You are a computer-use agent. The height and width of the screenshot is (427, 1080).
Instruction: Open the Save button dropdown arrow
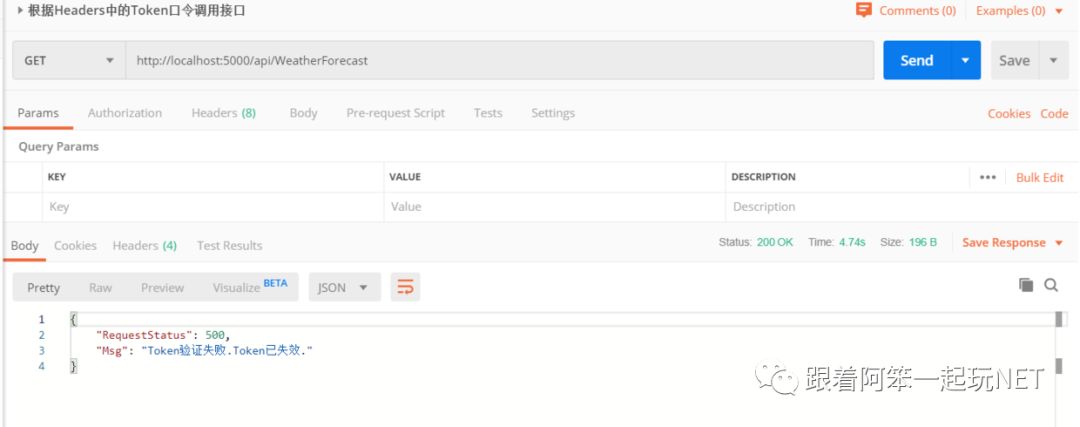click(x=1053, y=61)
